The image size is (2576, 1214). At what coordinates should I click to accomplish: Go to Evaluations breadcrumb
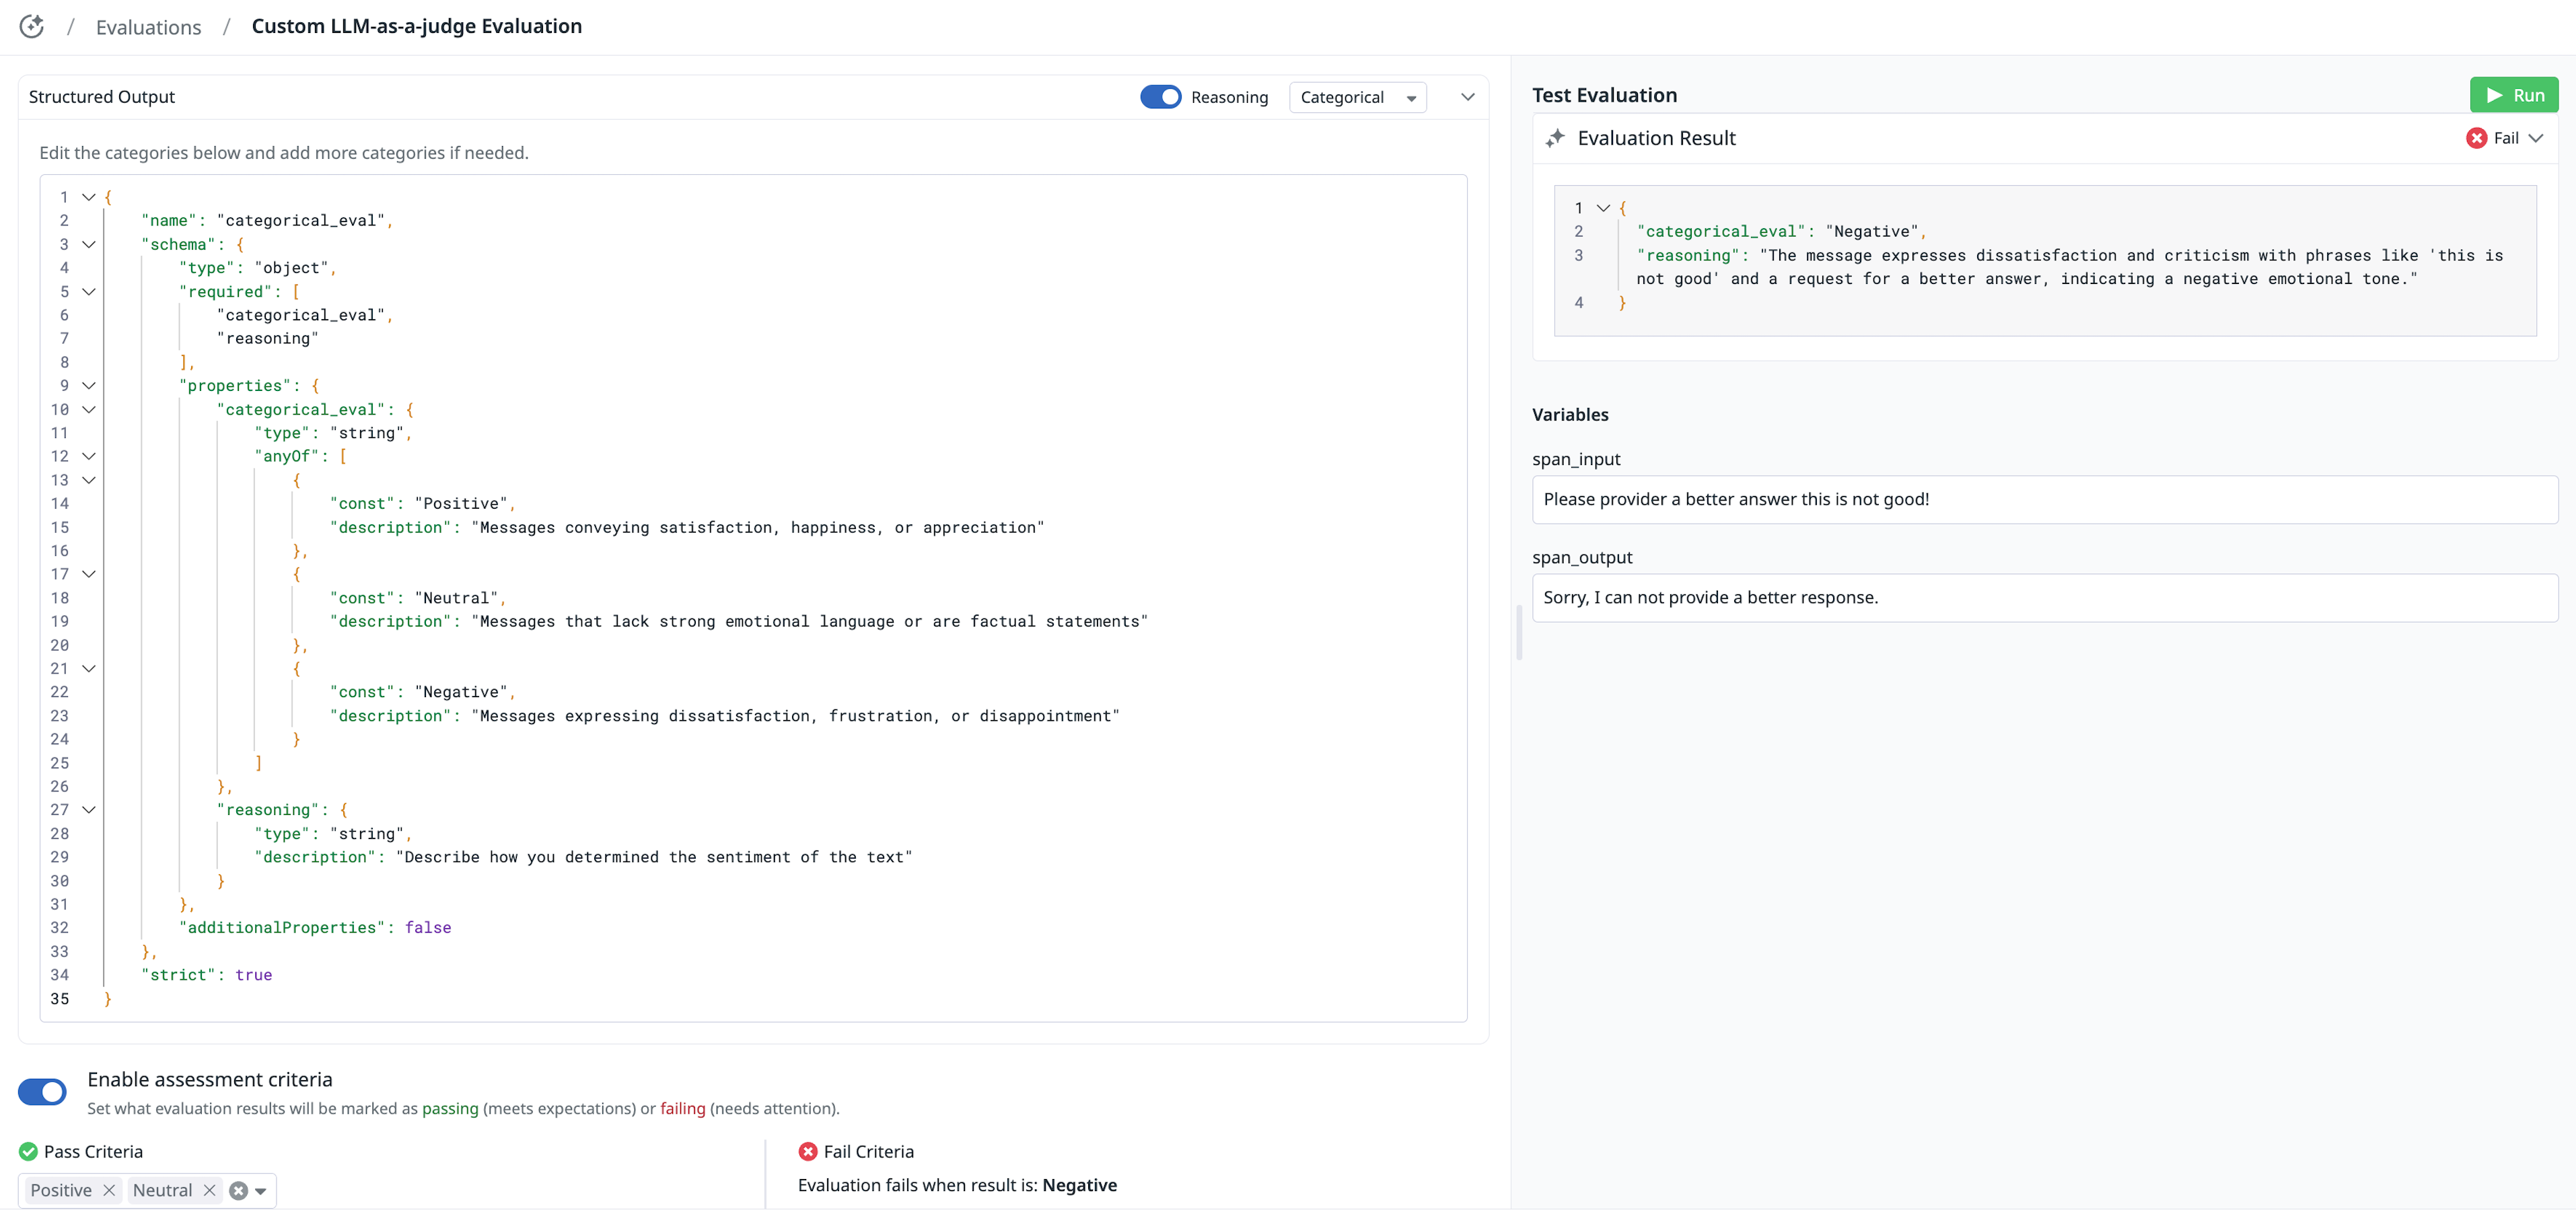(148, 27)
